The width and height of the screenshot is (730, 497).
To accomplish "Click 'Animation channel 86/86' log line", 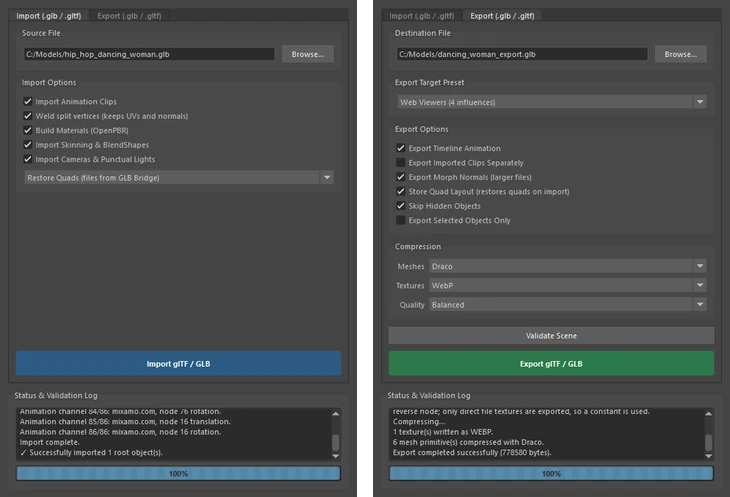I will click(120, 432).
